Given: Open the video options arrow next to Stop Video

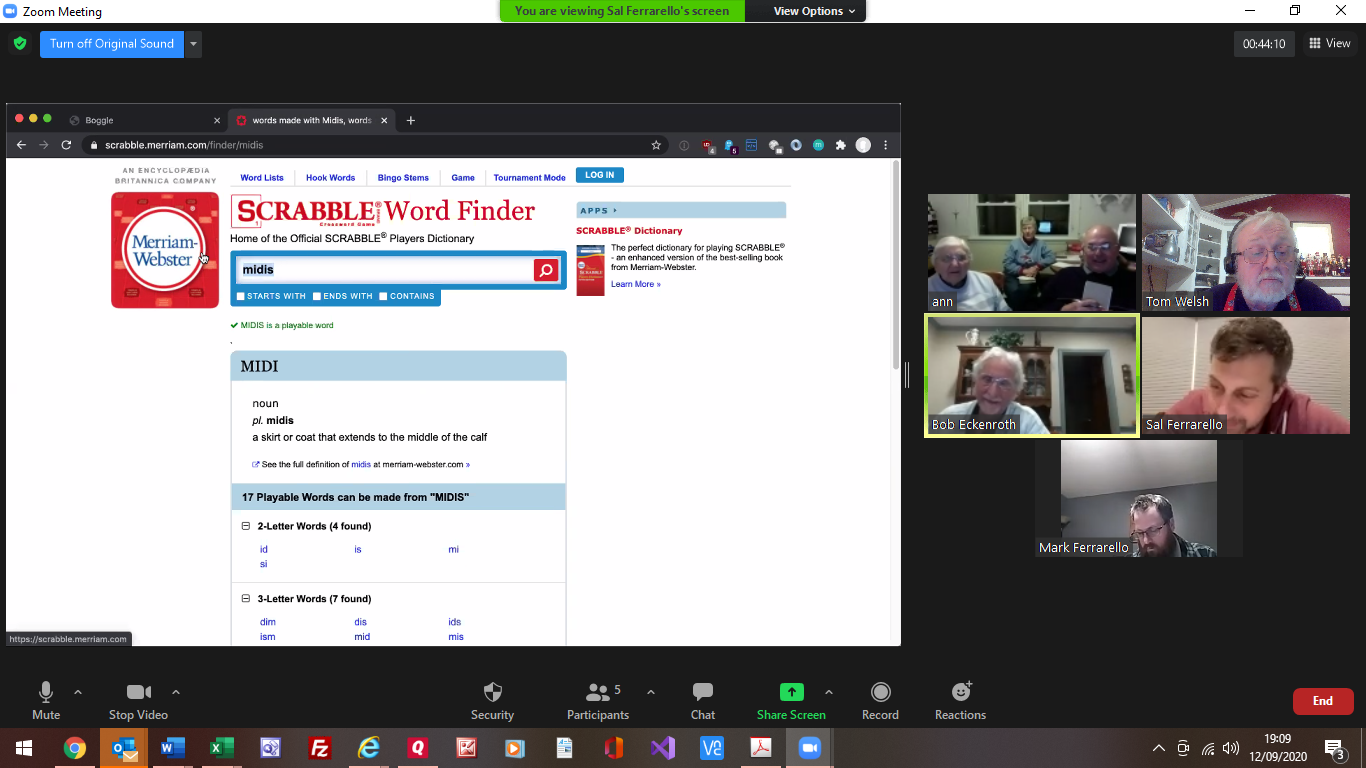Looking at the screenshot, I should tap(176, 692).
